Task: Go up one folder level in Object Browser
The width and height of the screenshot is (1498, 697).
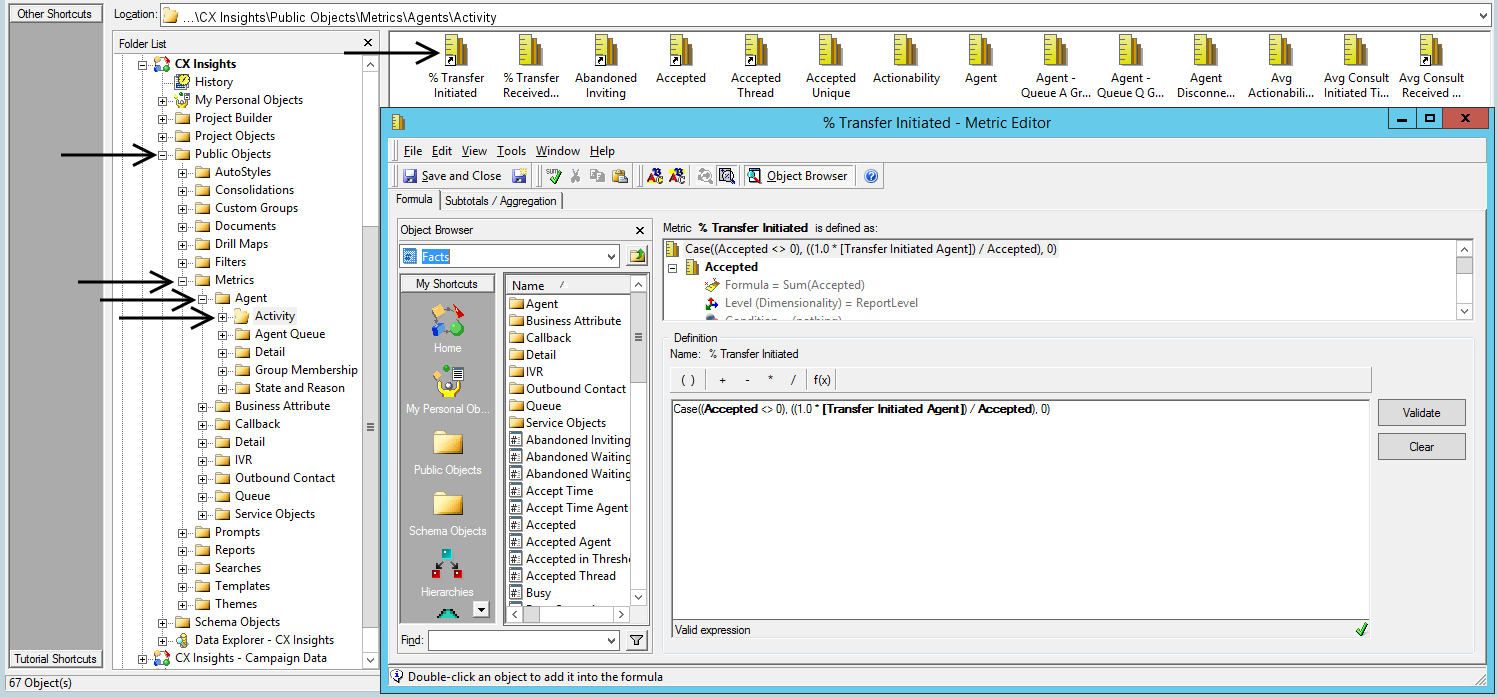Action: [x=637, y=257]
